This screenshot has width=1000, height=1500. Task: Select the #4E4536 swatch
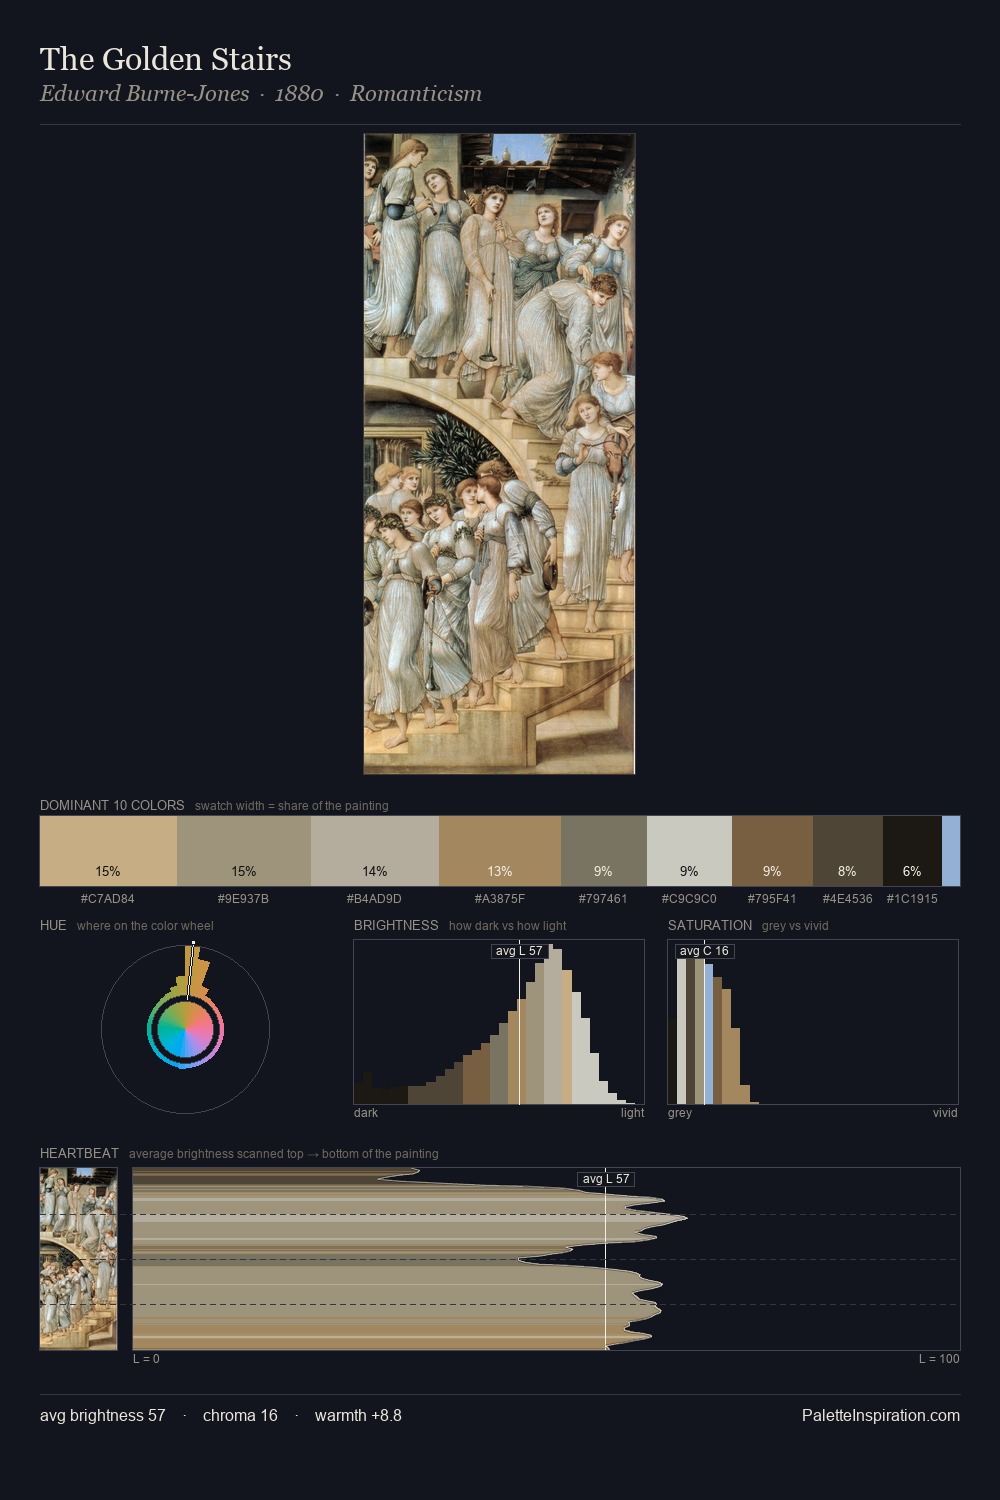point(848,851)
